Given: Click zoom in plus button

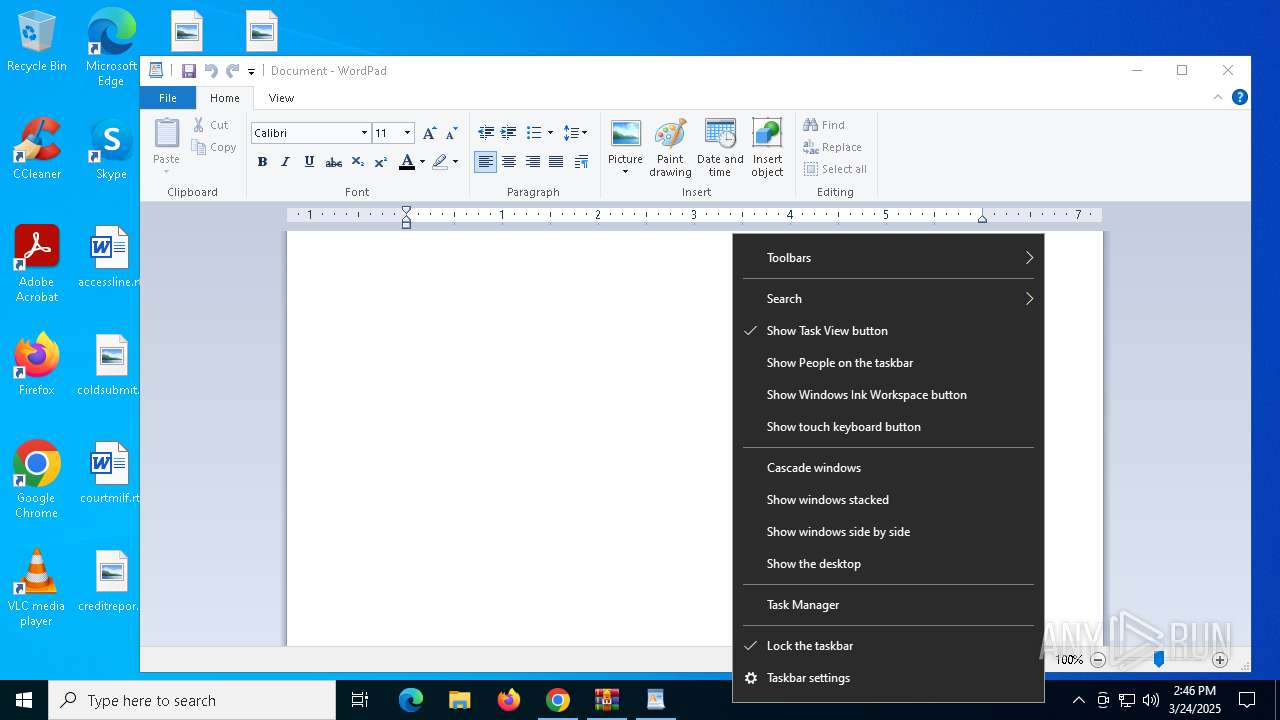Looking at the screenshot, I should tap(1220, 660).
